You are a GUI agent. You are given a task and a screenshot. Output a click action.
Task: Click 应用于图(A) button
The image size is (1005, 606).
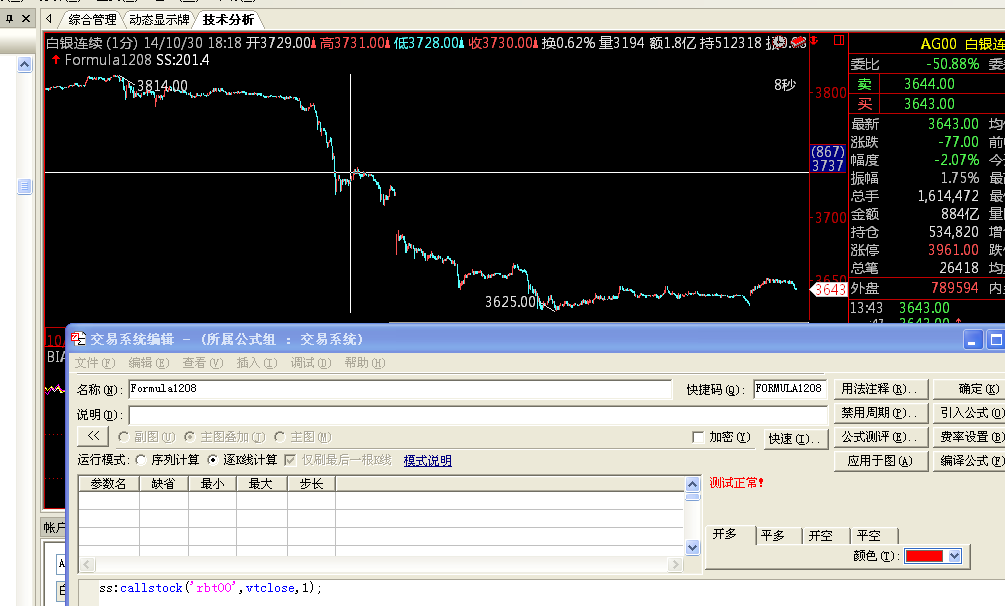881,460
